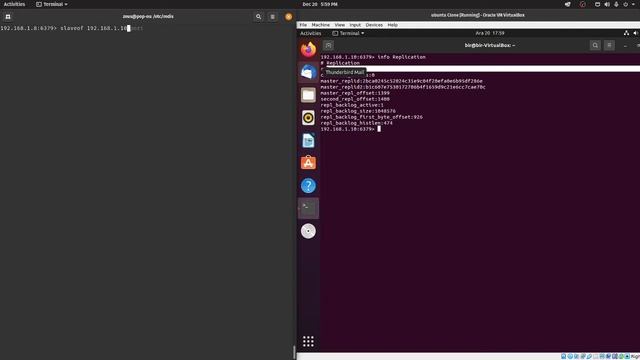Open VirtualBox Input menu

tap(355, 25)
